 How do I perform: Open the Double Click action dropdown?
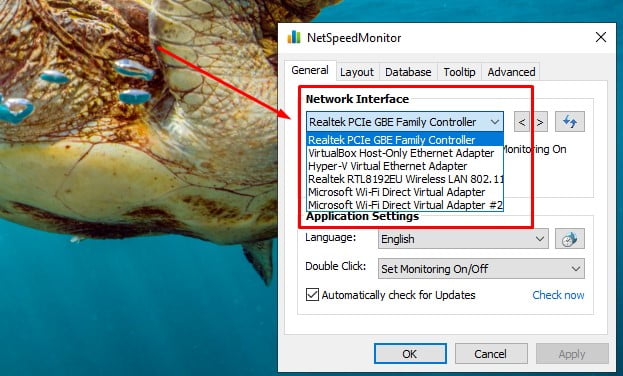pyautogui.click(x=481, y=269)
